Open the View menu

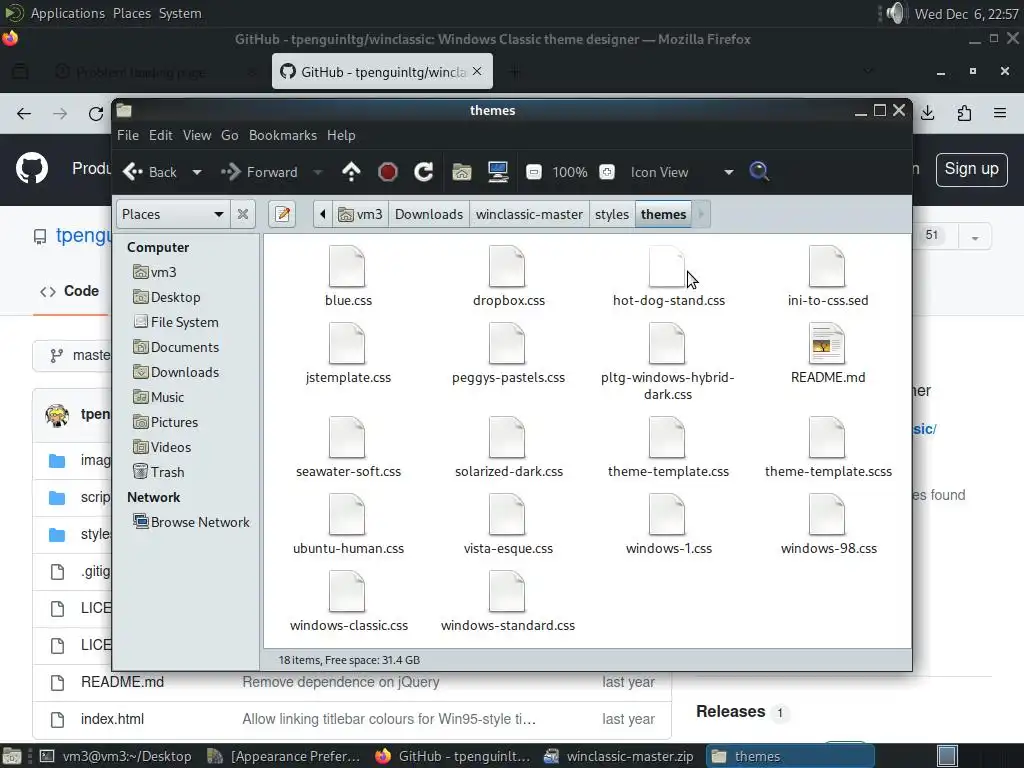197,135
